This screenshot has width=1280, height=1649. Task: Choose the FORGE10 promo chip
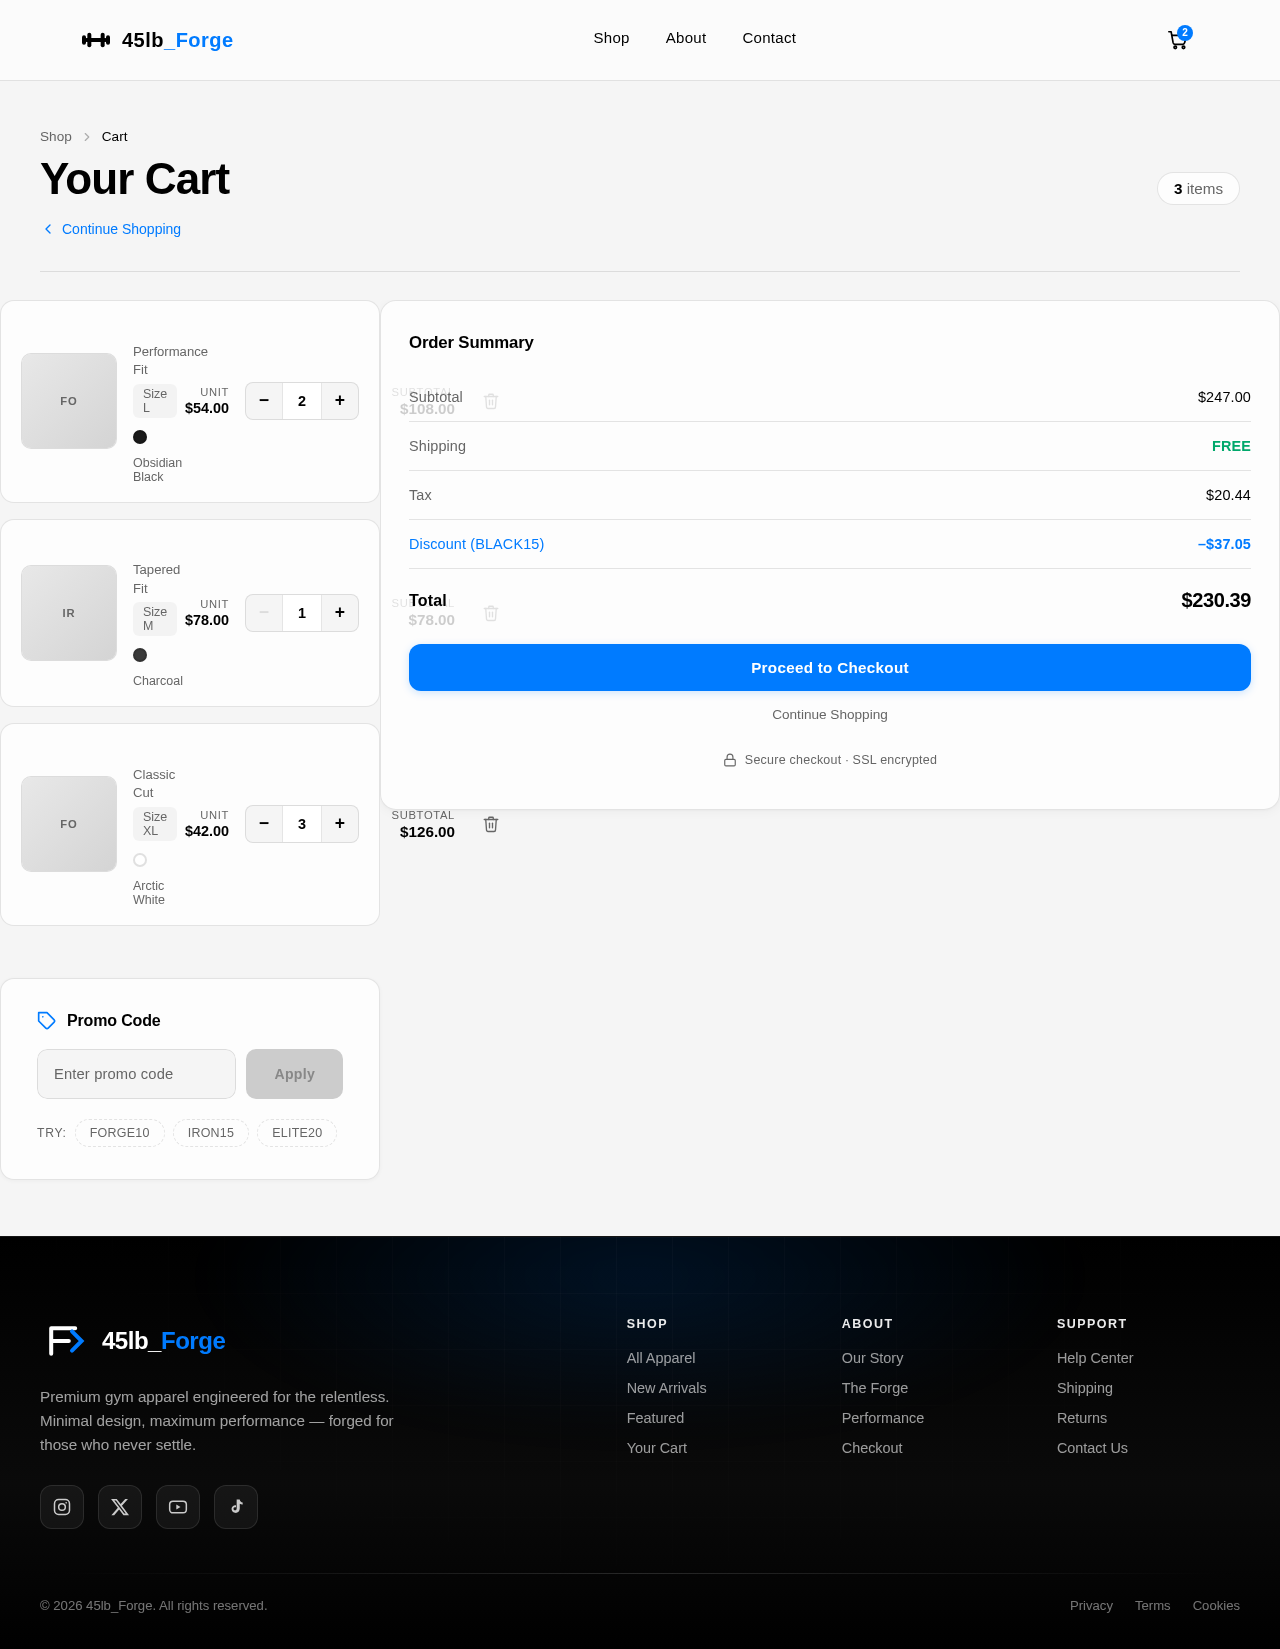120,1133
